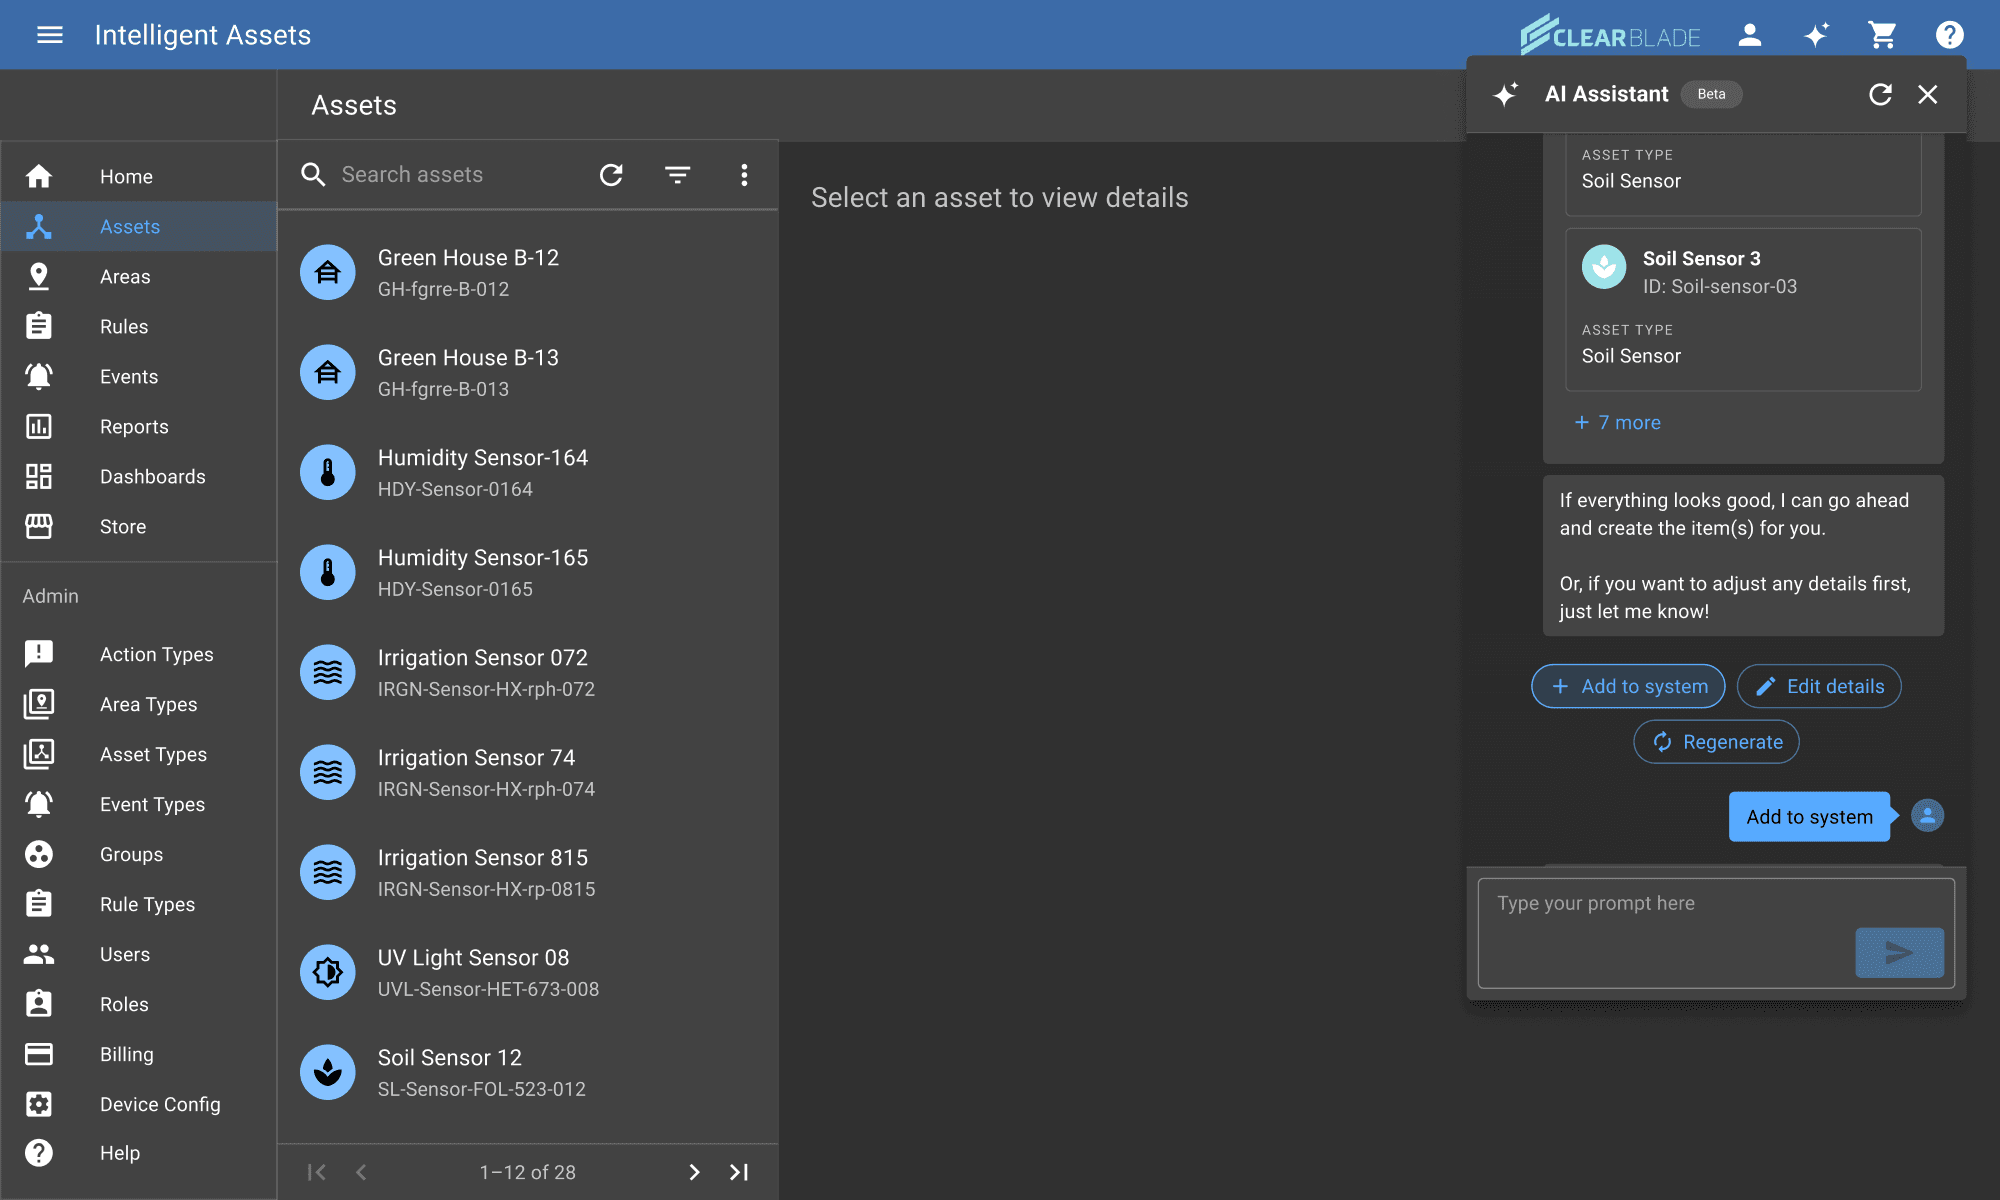Send the prompt with arrow button

[1898, 952]
